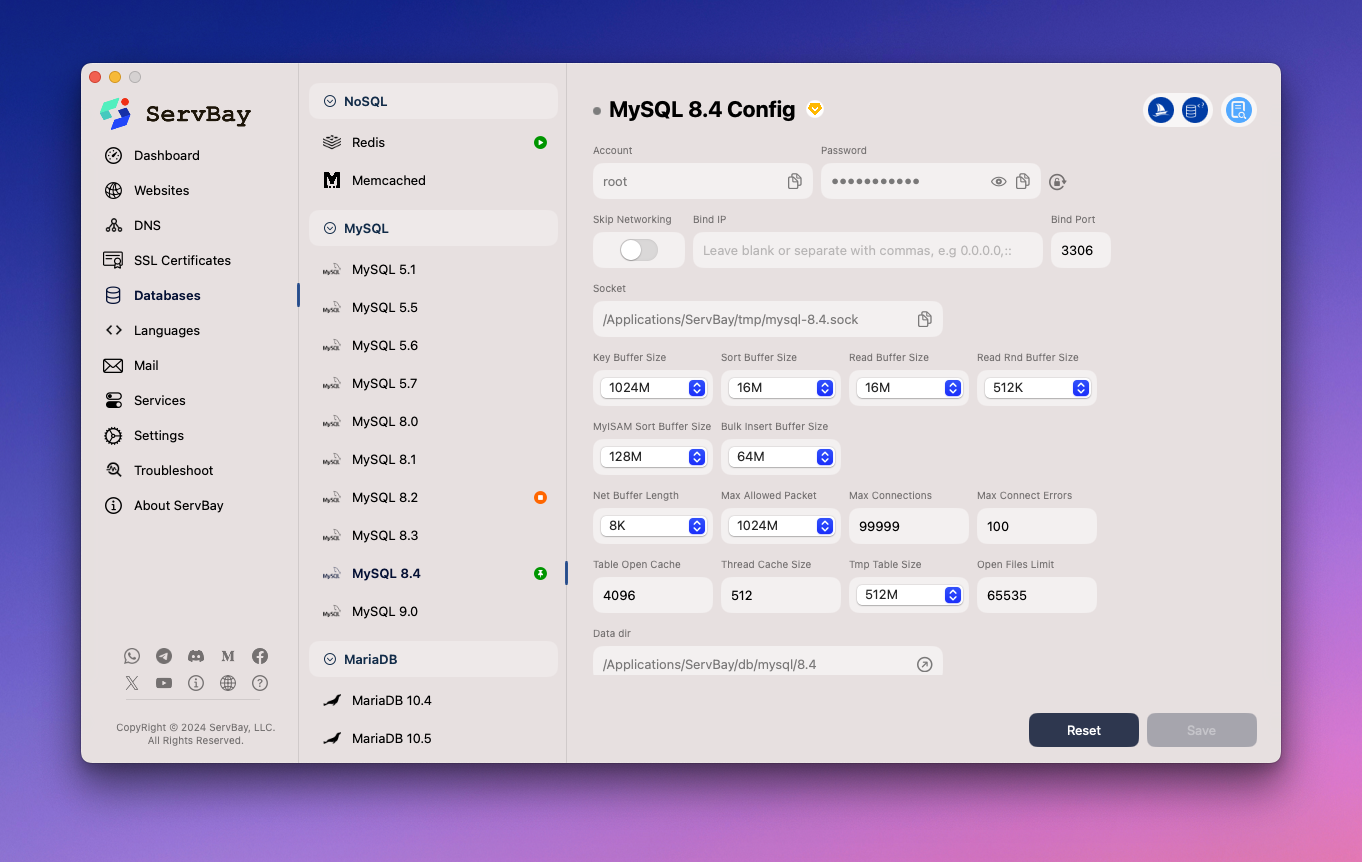Open the MyISAM Sort Buffer Size dropdown
The height and width of the screenshot is (862, 1362).
click(653, 457)
